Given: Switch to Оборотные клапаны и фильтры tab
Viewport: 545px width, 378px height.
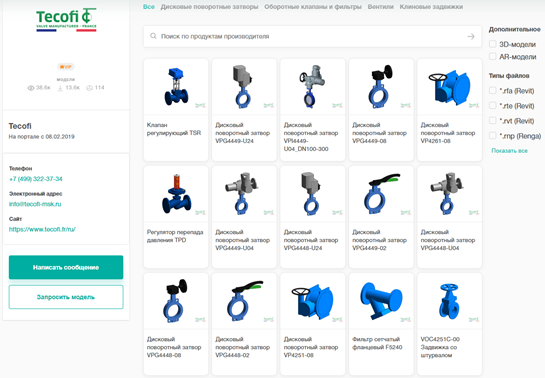Looking at the screenshot, I should tap(313, 7).
